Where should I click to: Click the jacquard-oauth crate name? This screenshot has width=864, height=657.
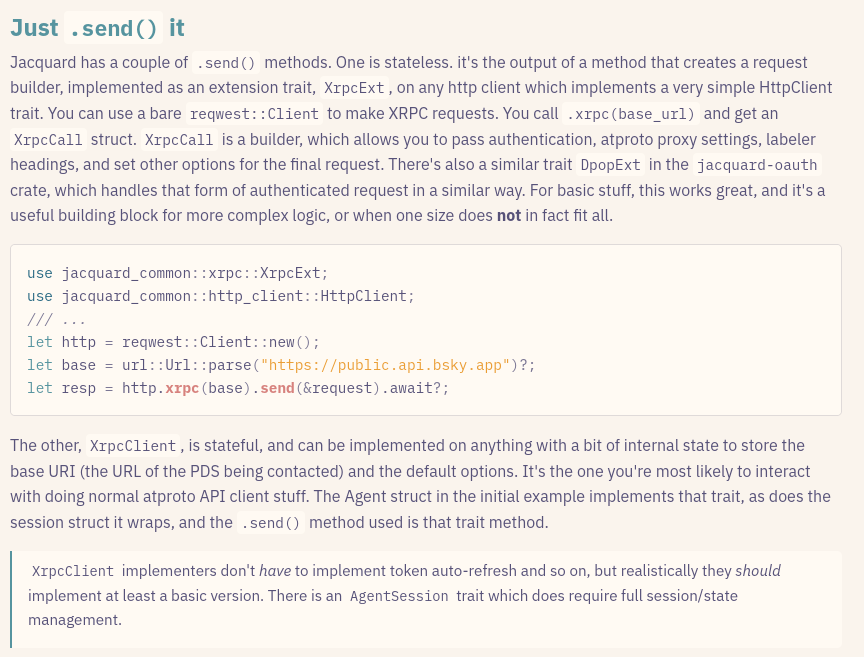(757, 165)
